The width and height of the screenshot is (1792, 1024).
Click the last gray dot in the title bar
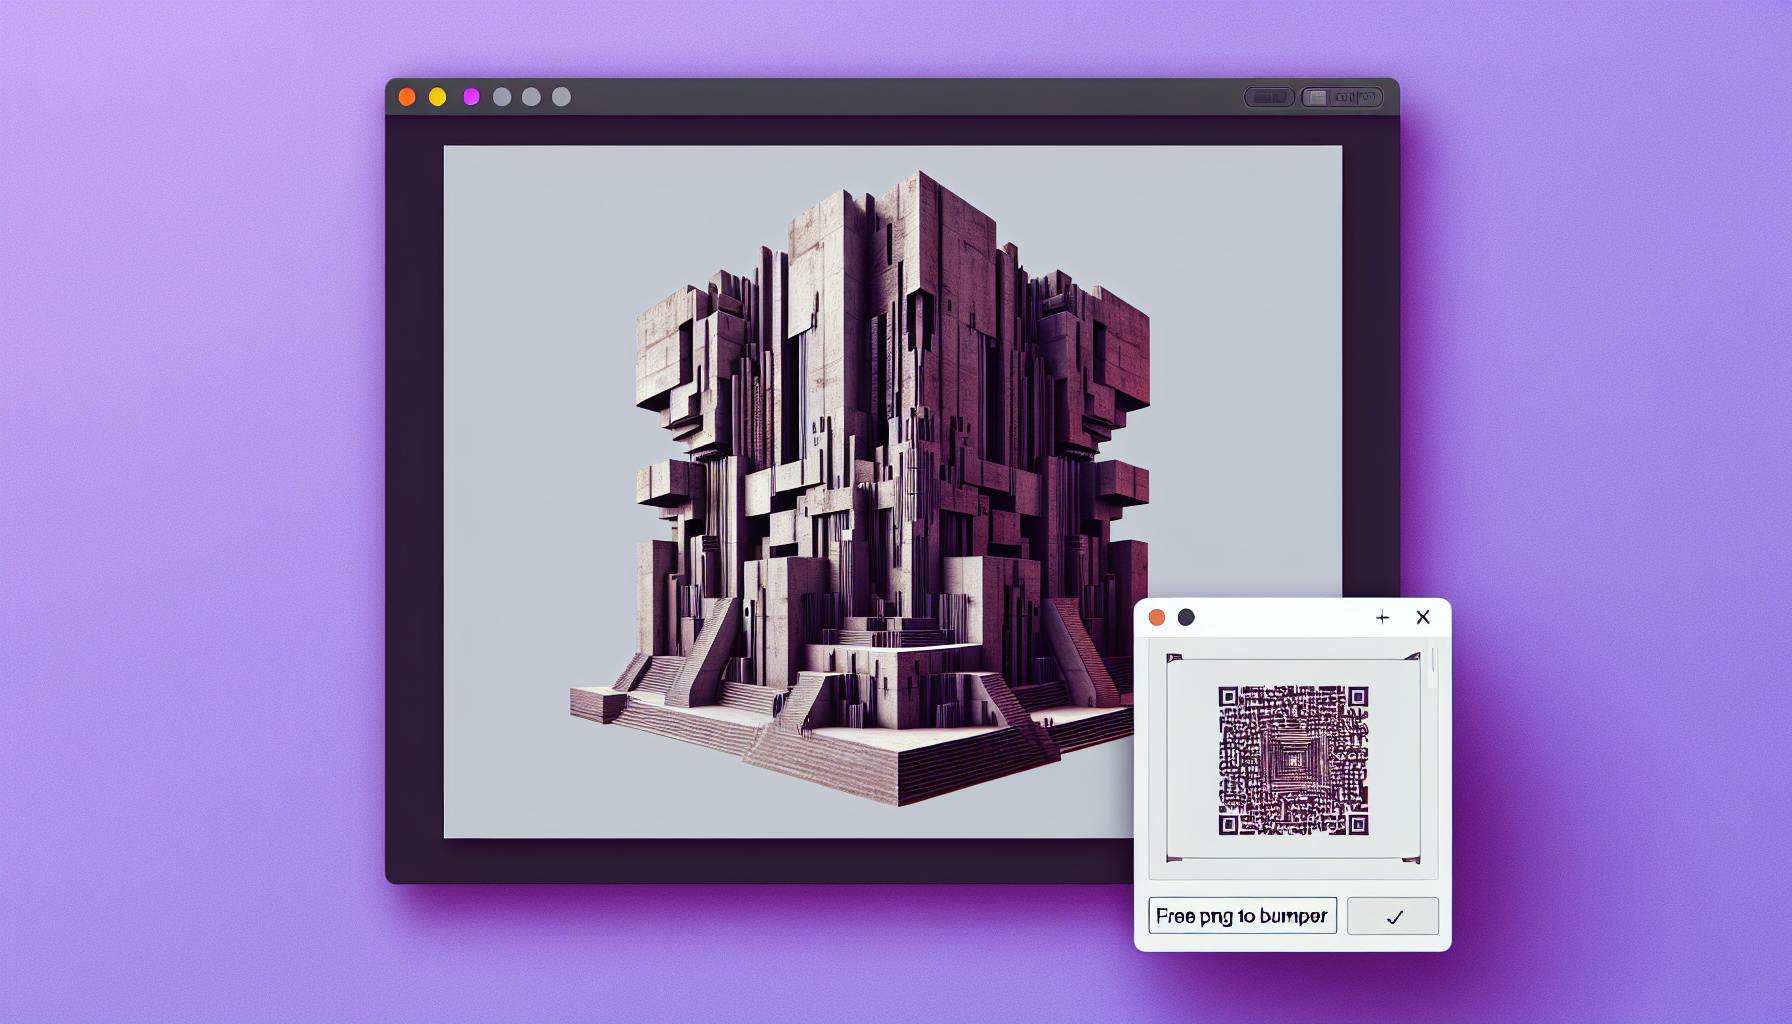point(561,97)
